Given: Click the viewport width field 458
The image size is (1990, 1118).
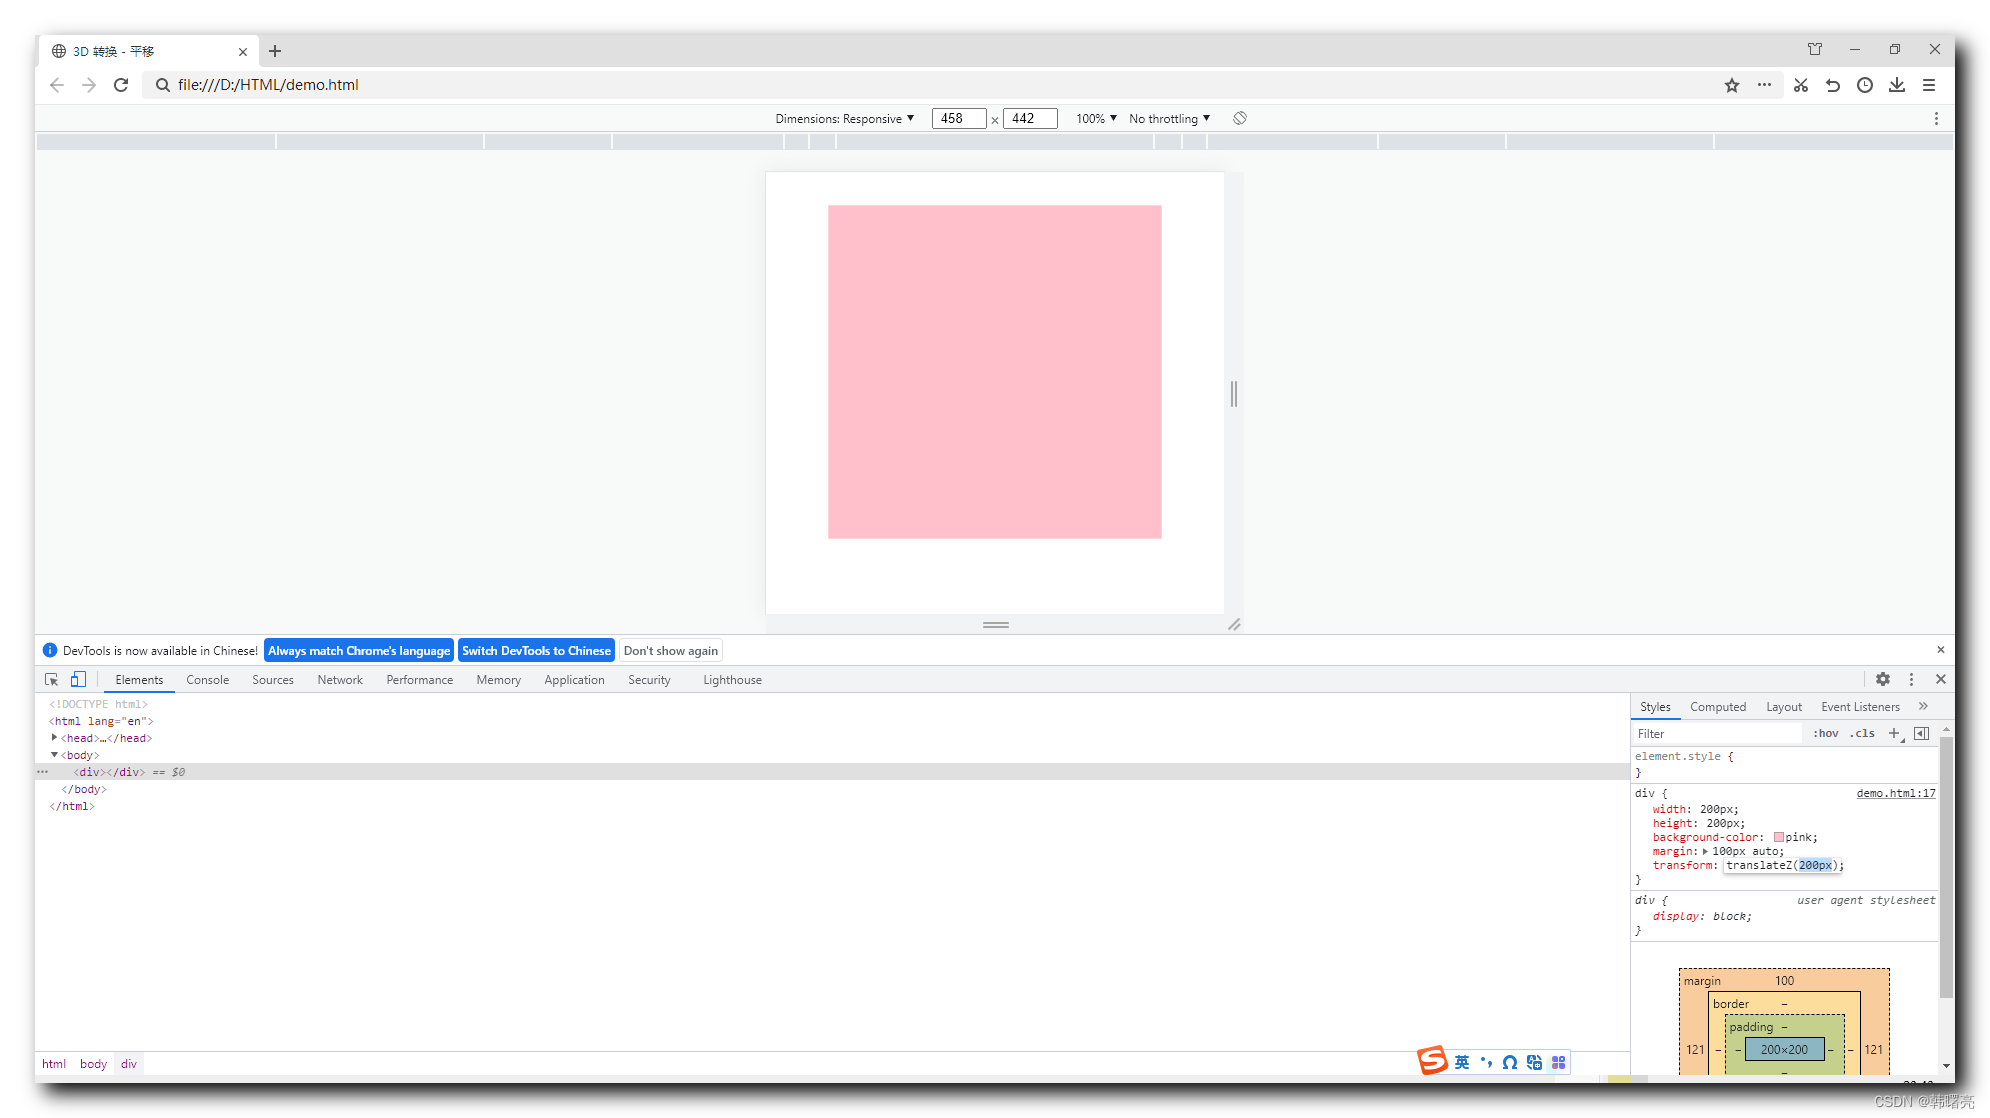Looking at the screenshot, I should pos(959,119).
